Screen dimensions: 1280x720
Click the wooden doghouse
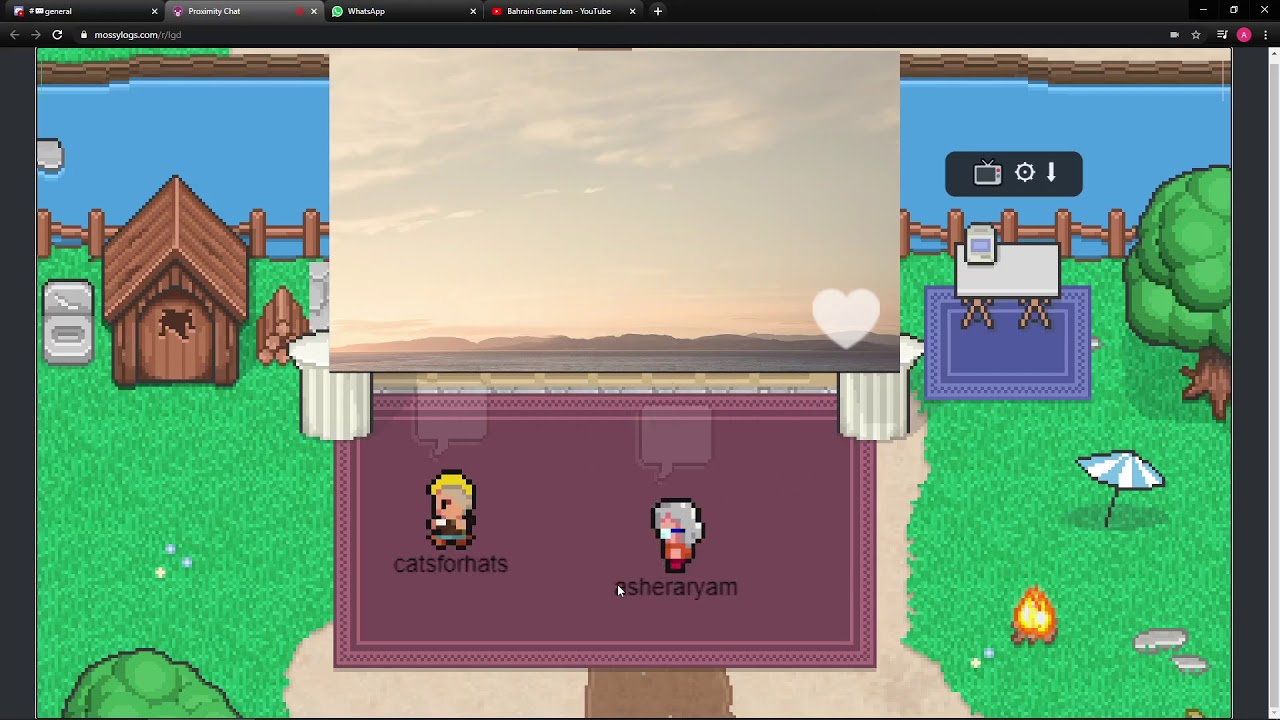click(x=176, y=282)
